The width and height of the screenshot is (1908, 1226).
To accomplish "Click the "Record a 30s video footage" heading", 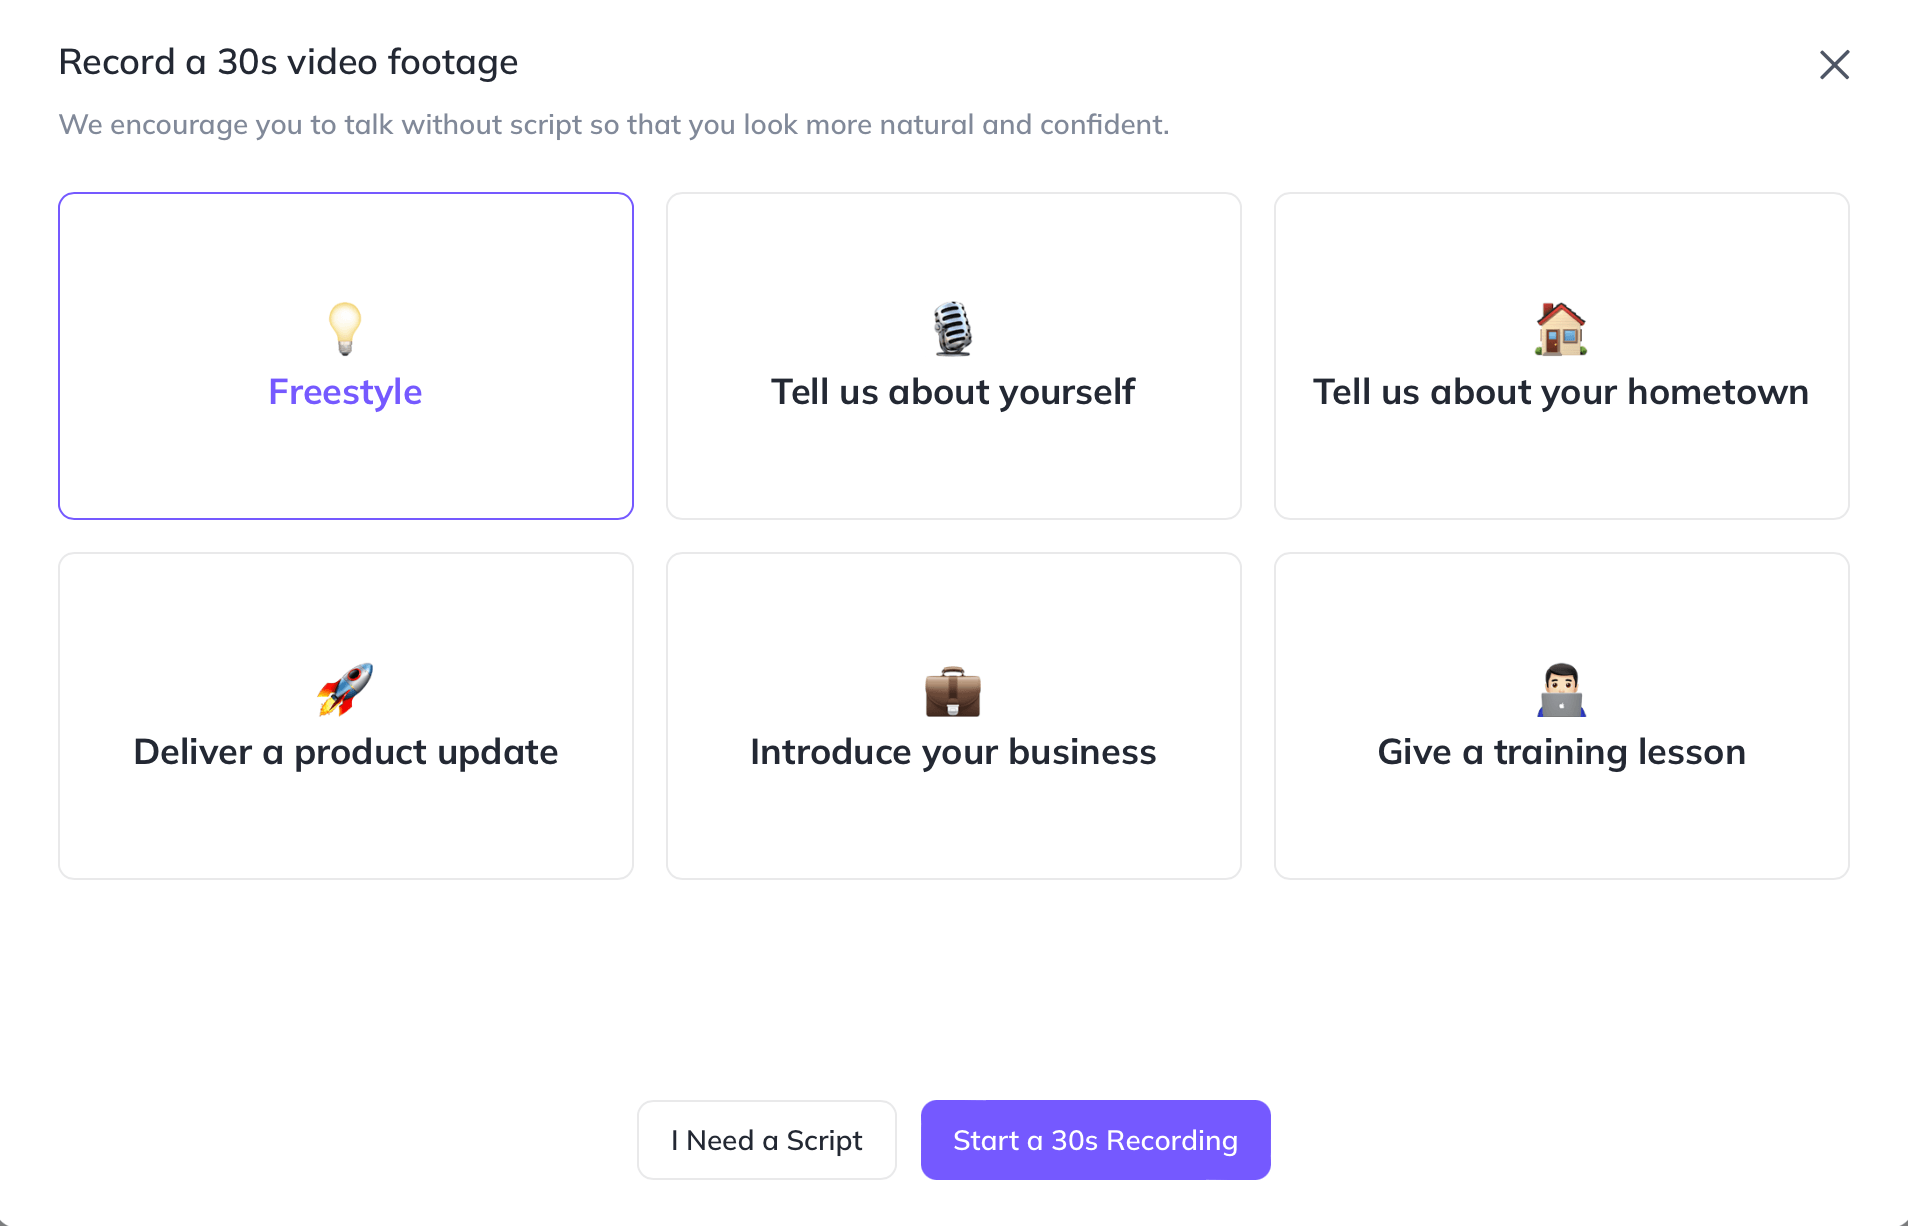I will 288,62.
